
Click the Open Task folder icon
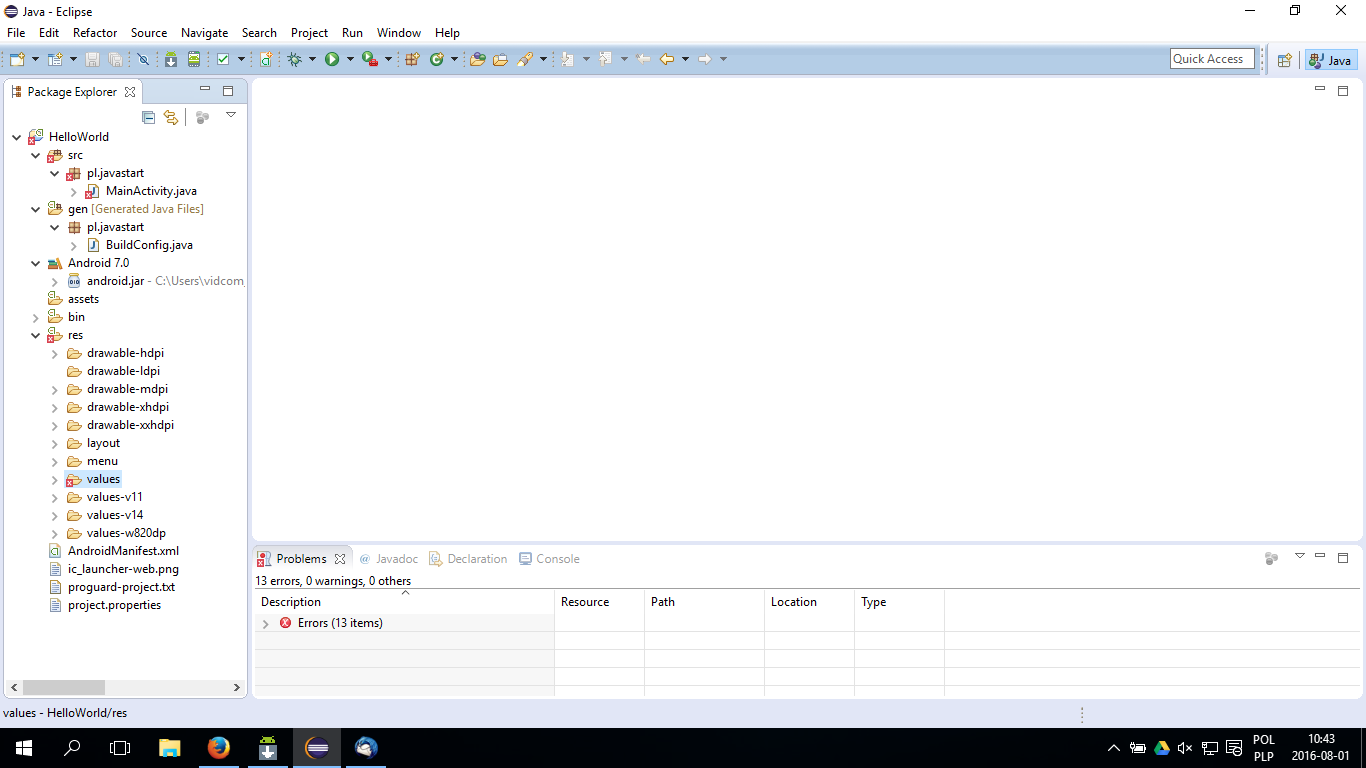click(x=500, y=59)
